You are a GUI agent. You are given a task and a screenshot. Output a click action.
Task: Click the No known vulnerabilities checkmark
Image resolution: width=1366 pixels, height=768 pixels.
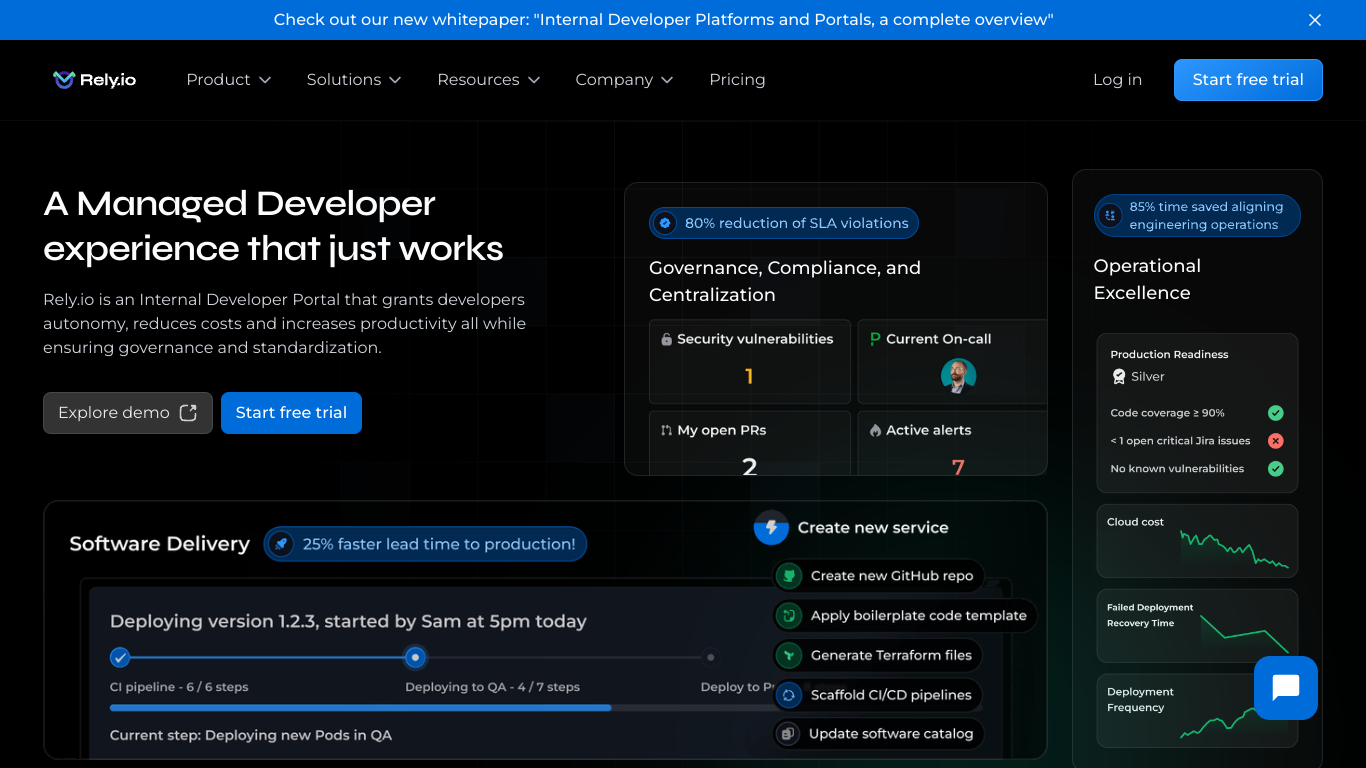(x=1276, y=469)
